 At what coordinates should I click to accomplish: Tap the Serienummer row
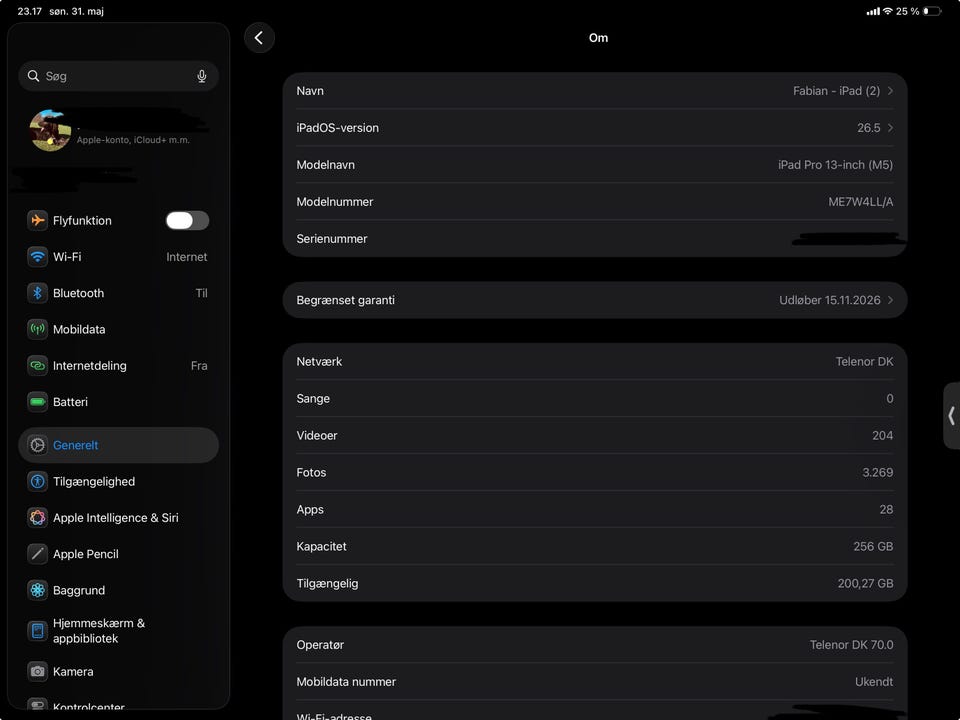pyautogui.click(x=594, y=239)
